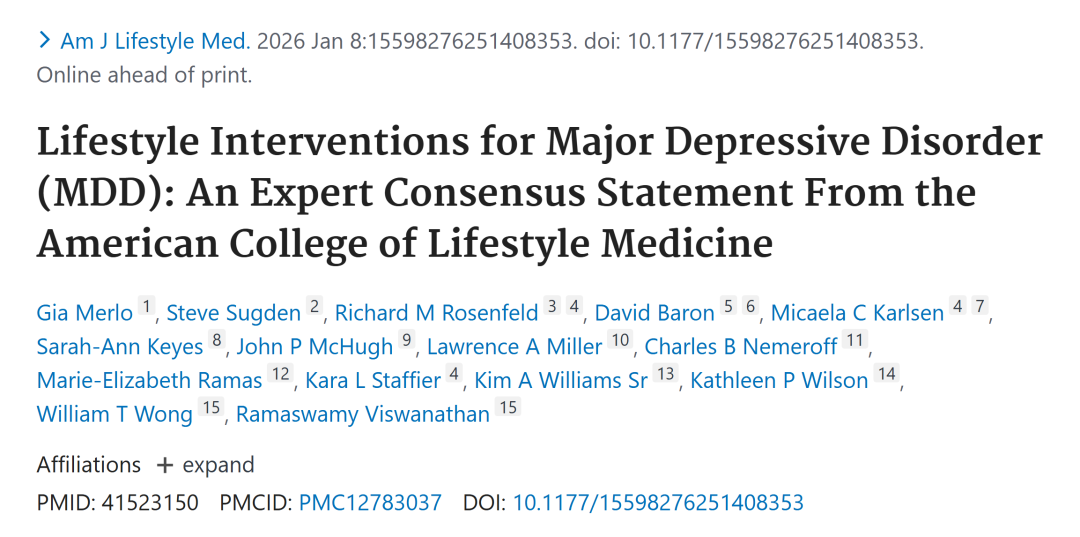Click affiliation superscript 2 after Steve Sugden
Screen dimensions: 1080x537
(x=314, y=308)
